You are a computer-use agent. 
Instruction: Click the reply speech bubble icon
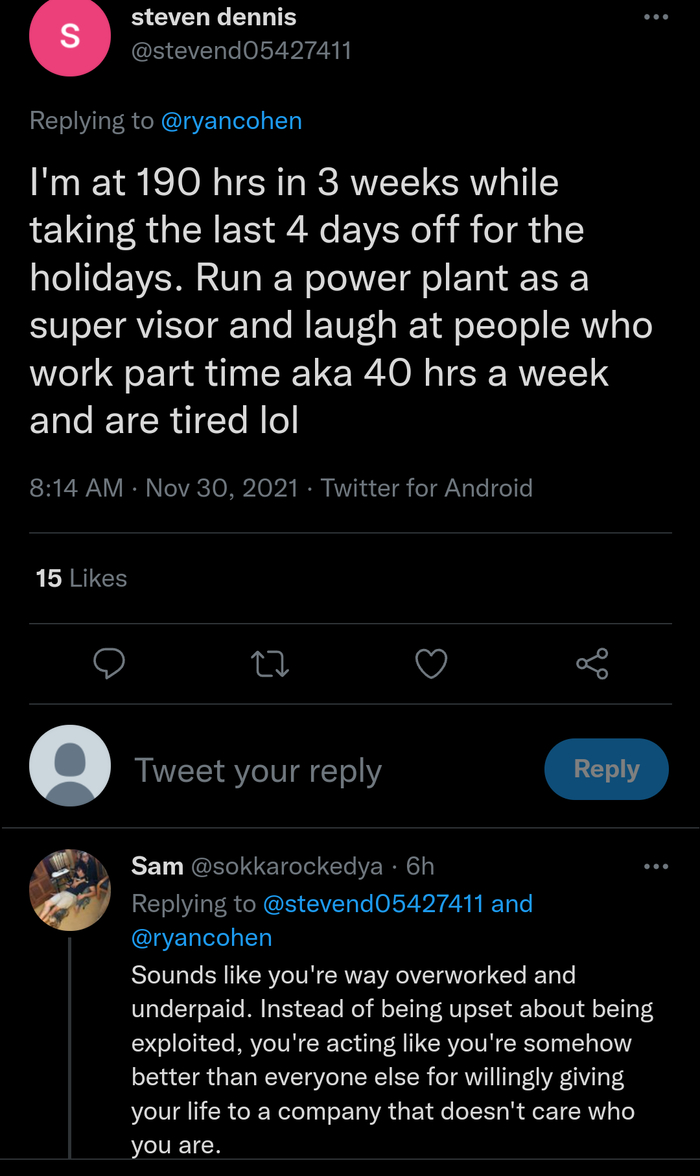[x=109, y=664]
